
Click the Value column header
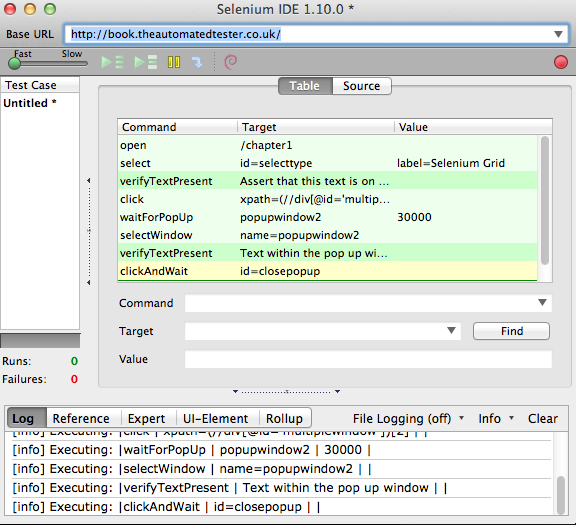pos(473,127)
